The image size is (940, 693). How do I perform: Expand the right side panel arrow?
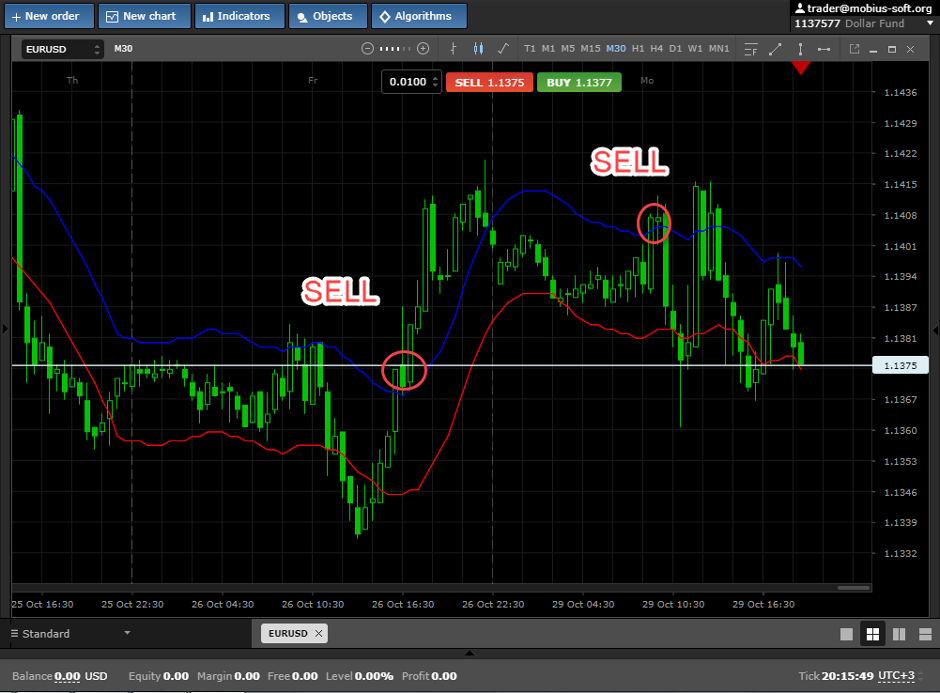tap(935, 329)
